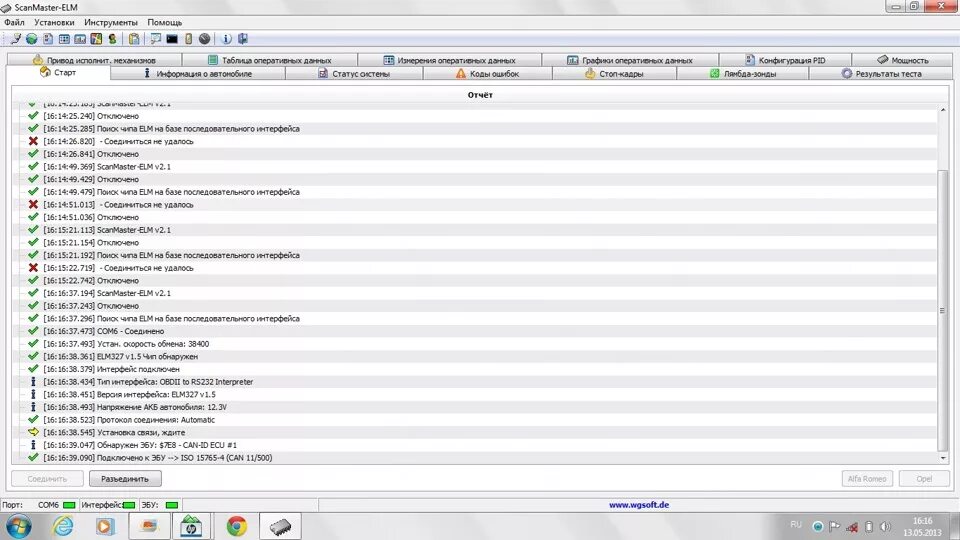The width and height of the screenshot is (960, 540).
Task: Open Google Chrome from taskbar
Action: tap(236, 526)
